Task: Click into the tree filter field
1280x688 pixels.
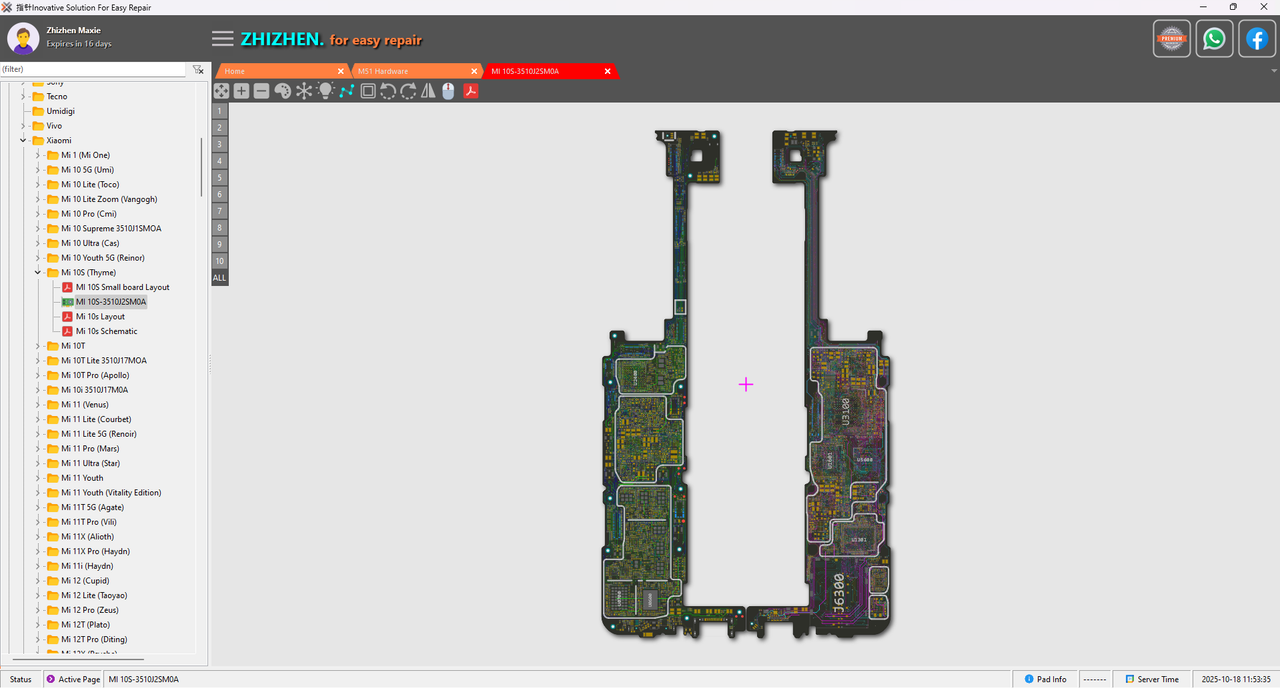Action: [93, 70]
